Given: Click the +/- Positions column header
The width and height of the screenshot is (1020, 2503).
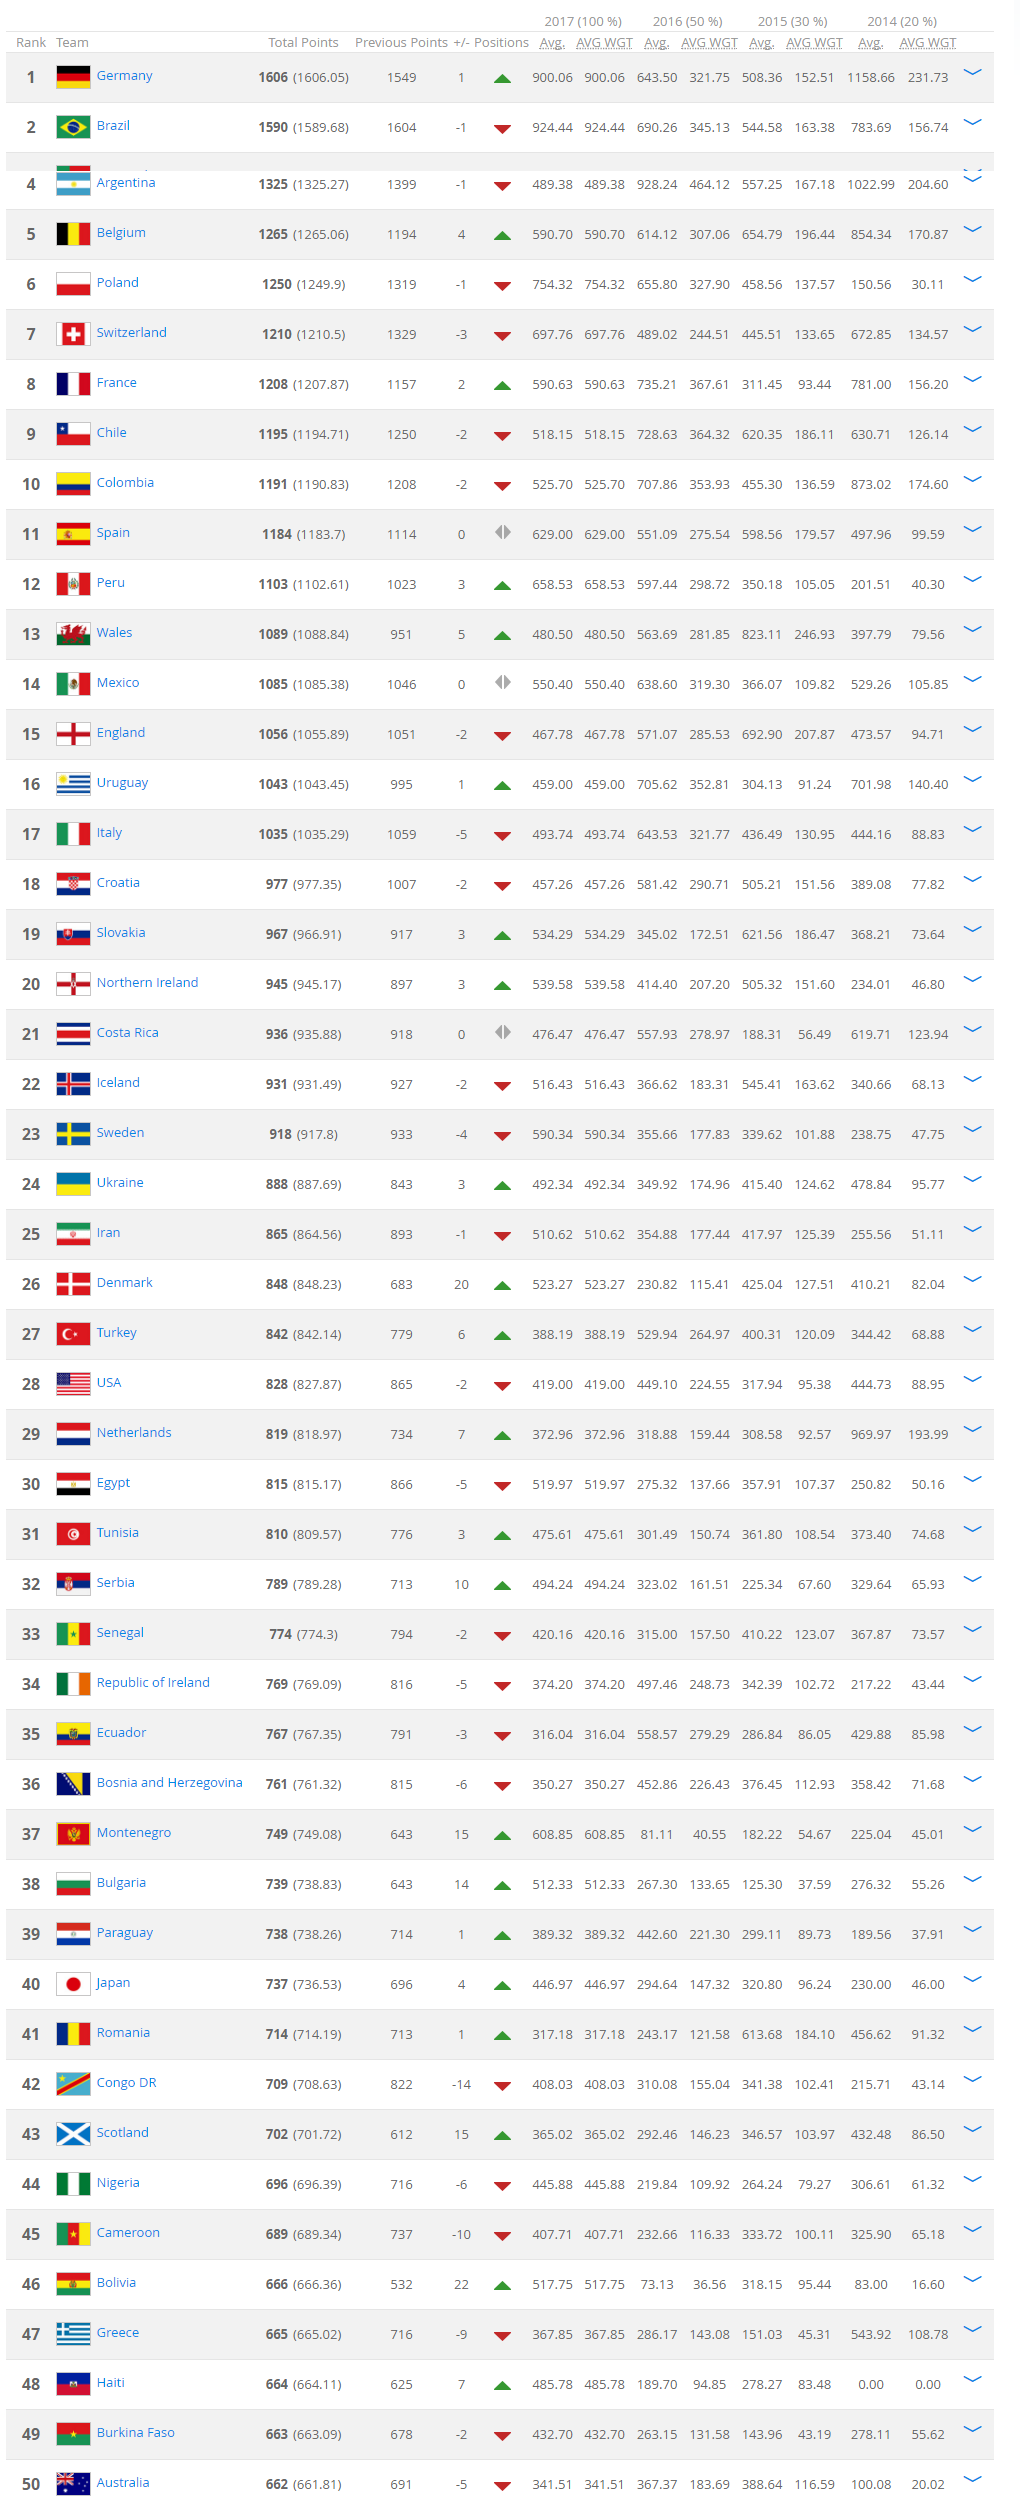Looking at the screenshot, I should [491, 43].
